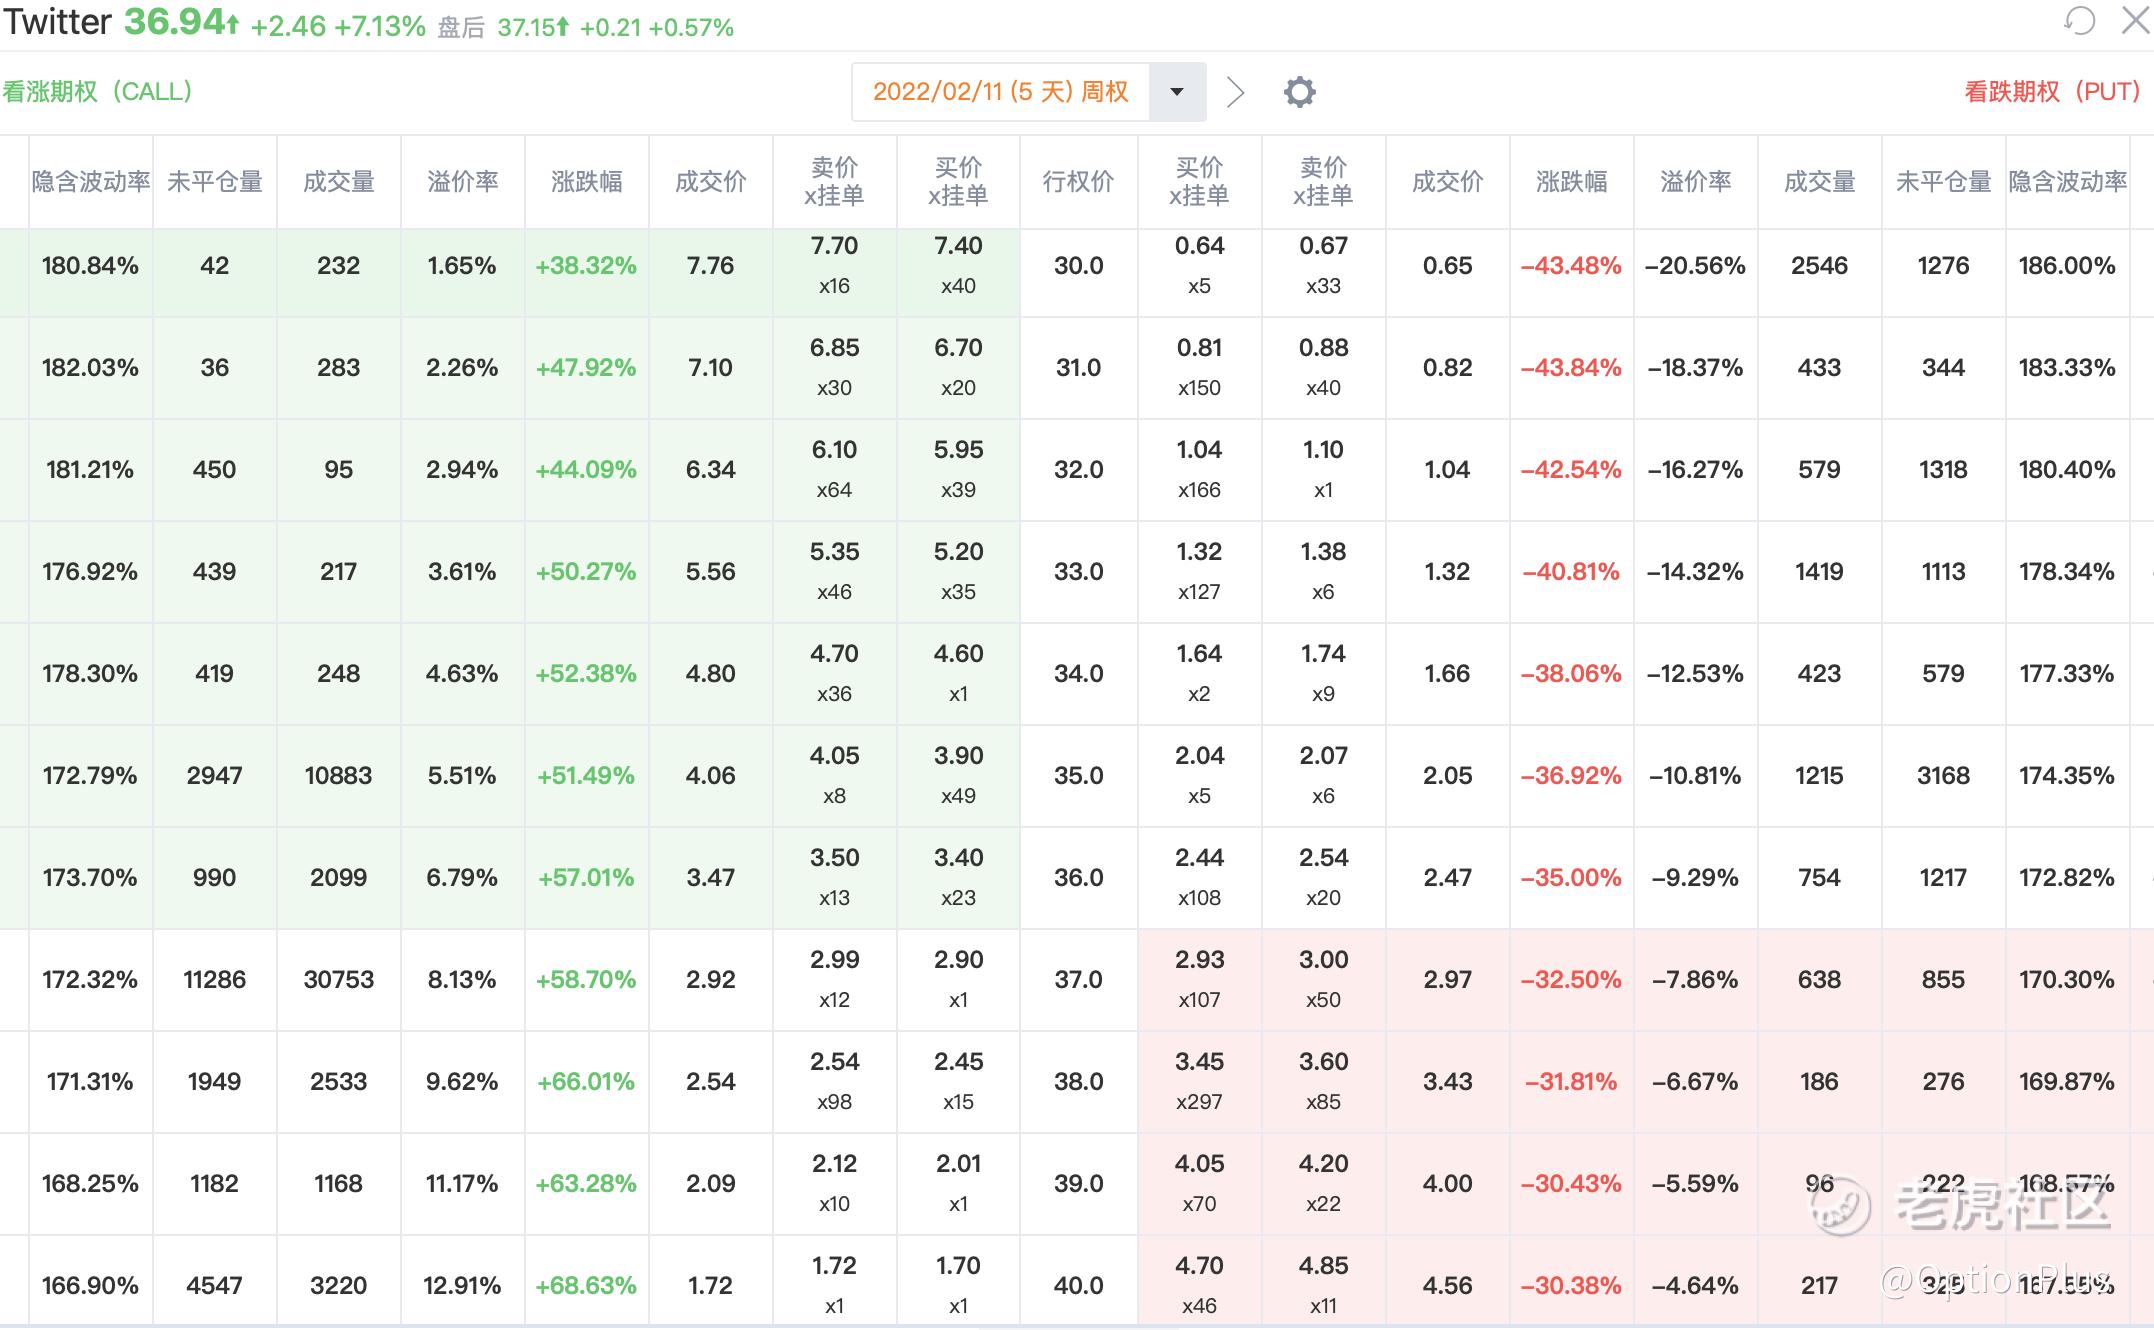Sort by call 涨跌幅 column header
Viewport: 2154px width, 1330px height.
(x=587, y=181)
